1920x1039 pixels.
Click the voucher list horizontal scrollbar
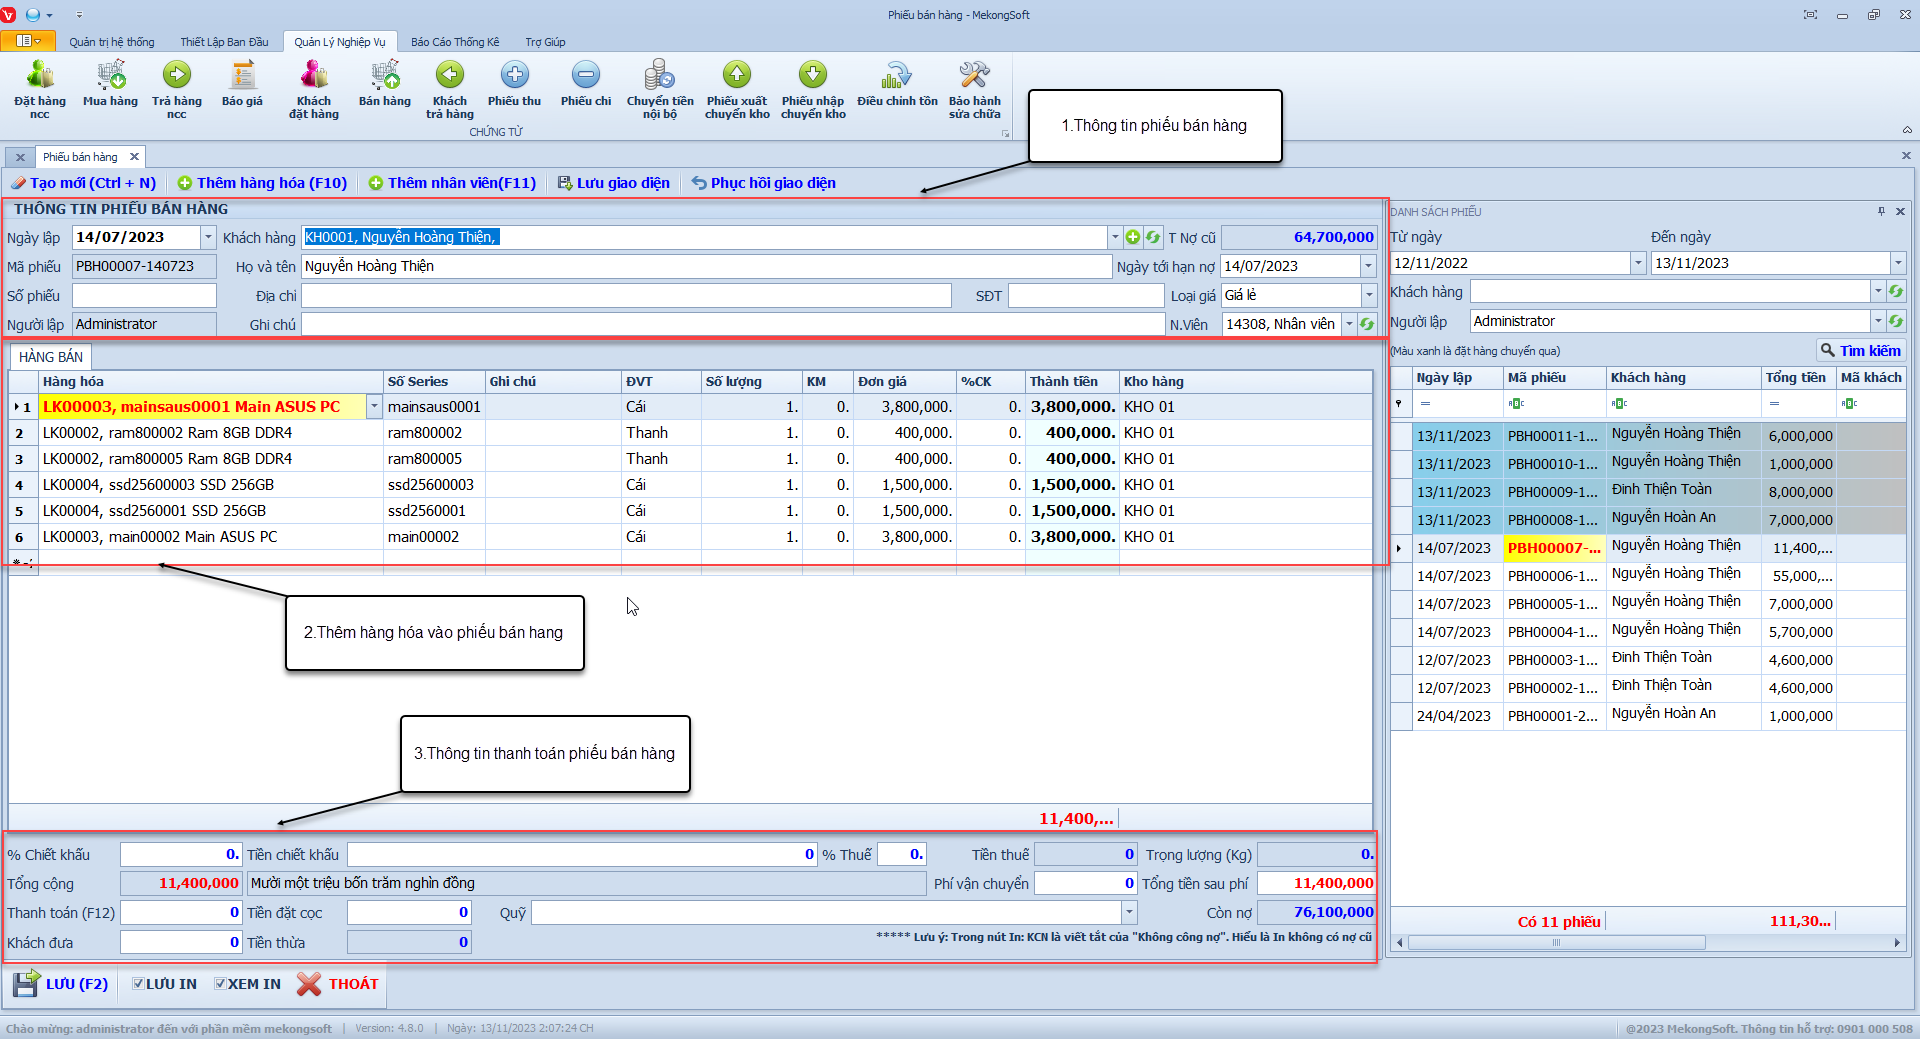[x=1555, y=942]
